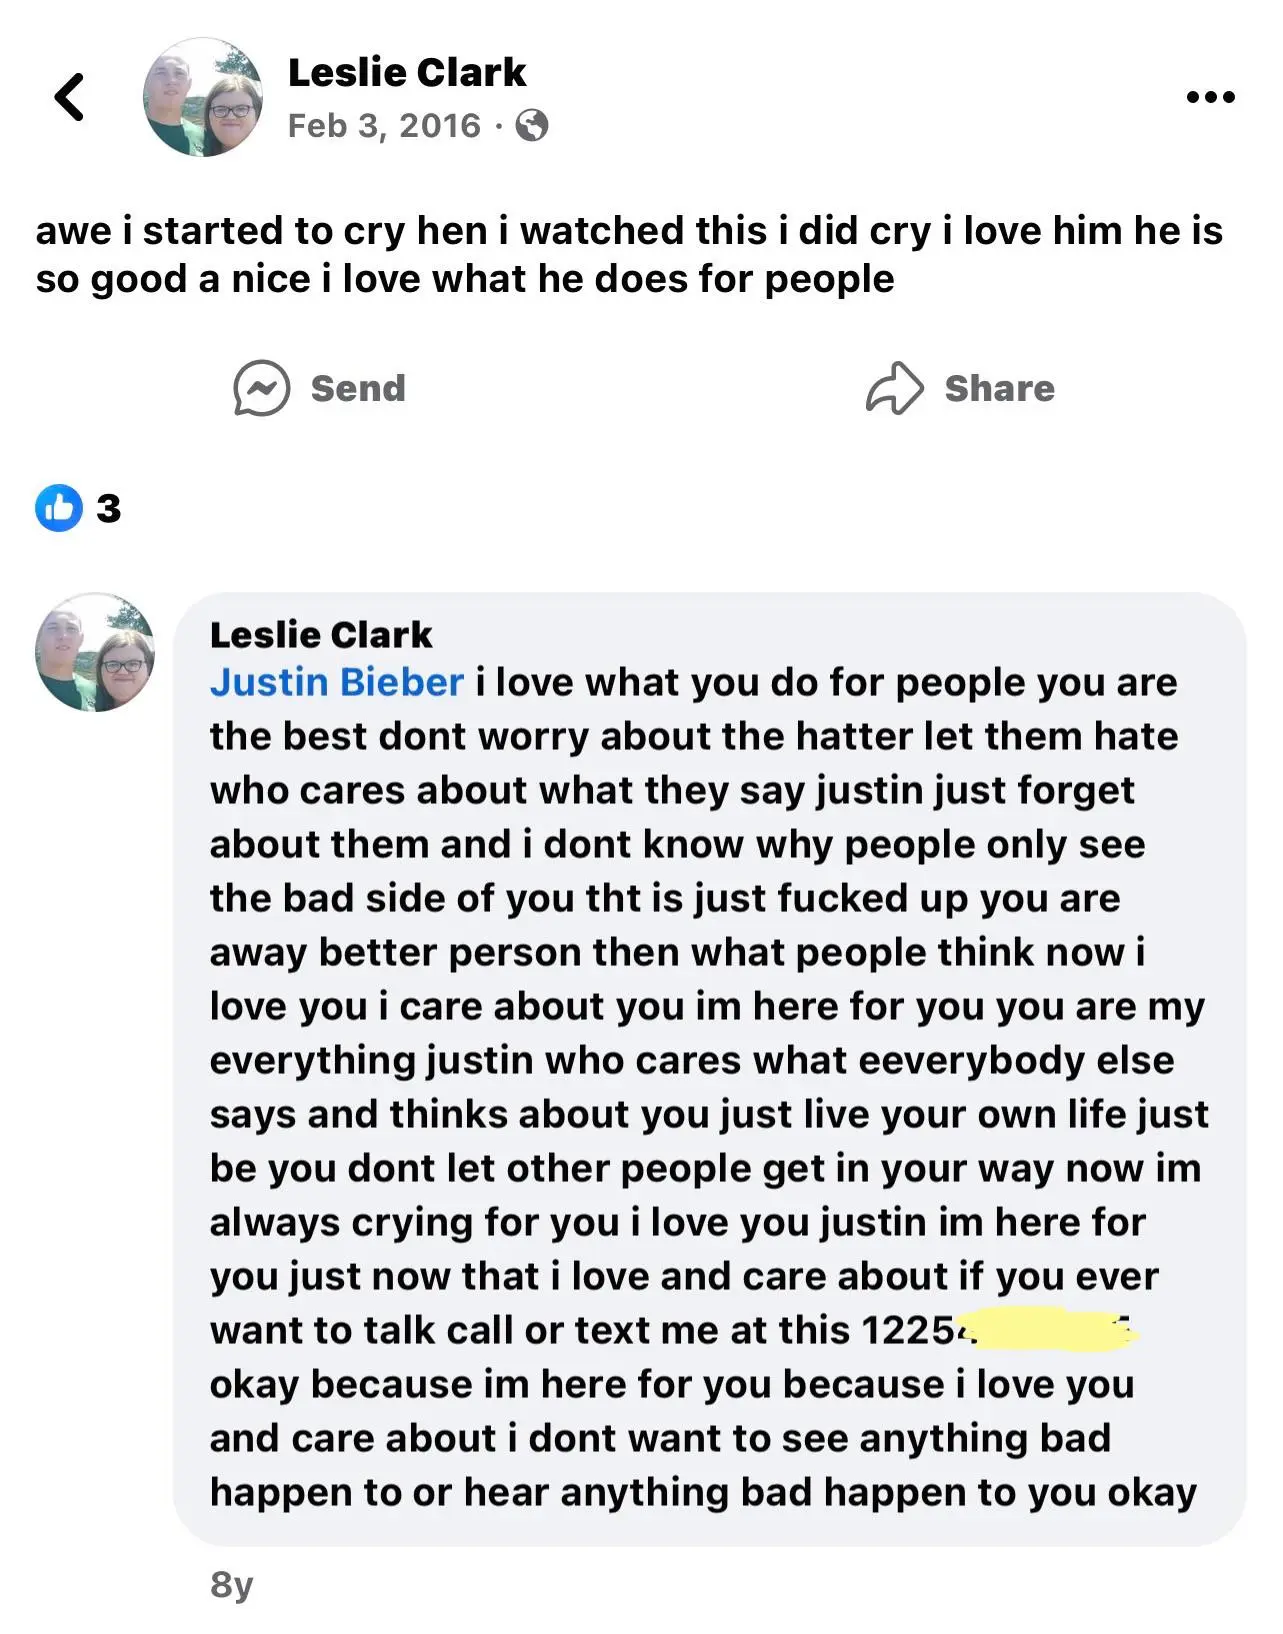
Task: Click Leslie Clark's name in the comment
Action: point(320,634)
